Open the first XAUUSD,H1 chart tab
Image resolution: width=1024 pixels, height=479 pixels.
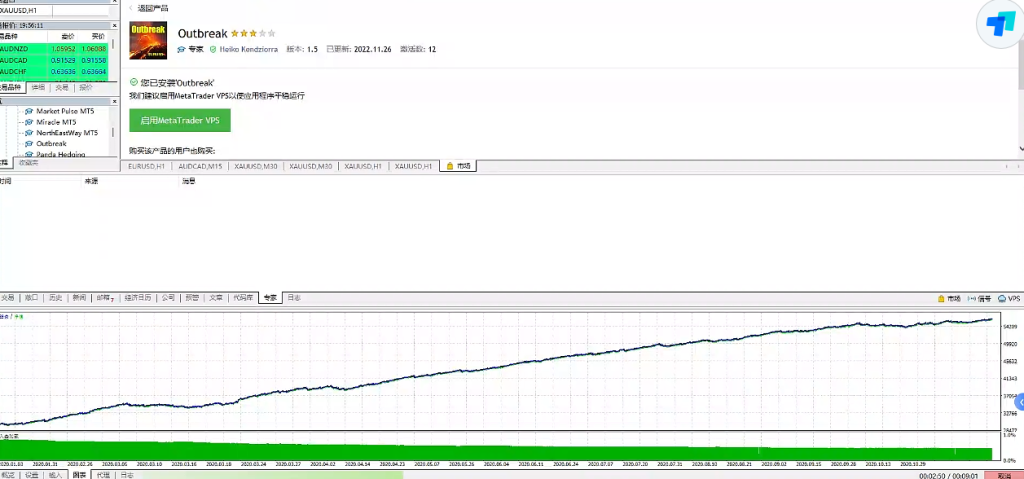pyautogui.click(x=363, y=166)
